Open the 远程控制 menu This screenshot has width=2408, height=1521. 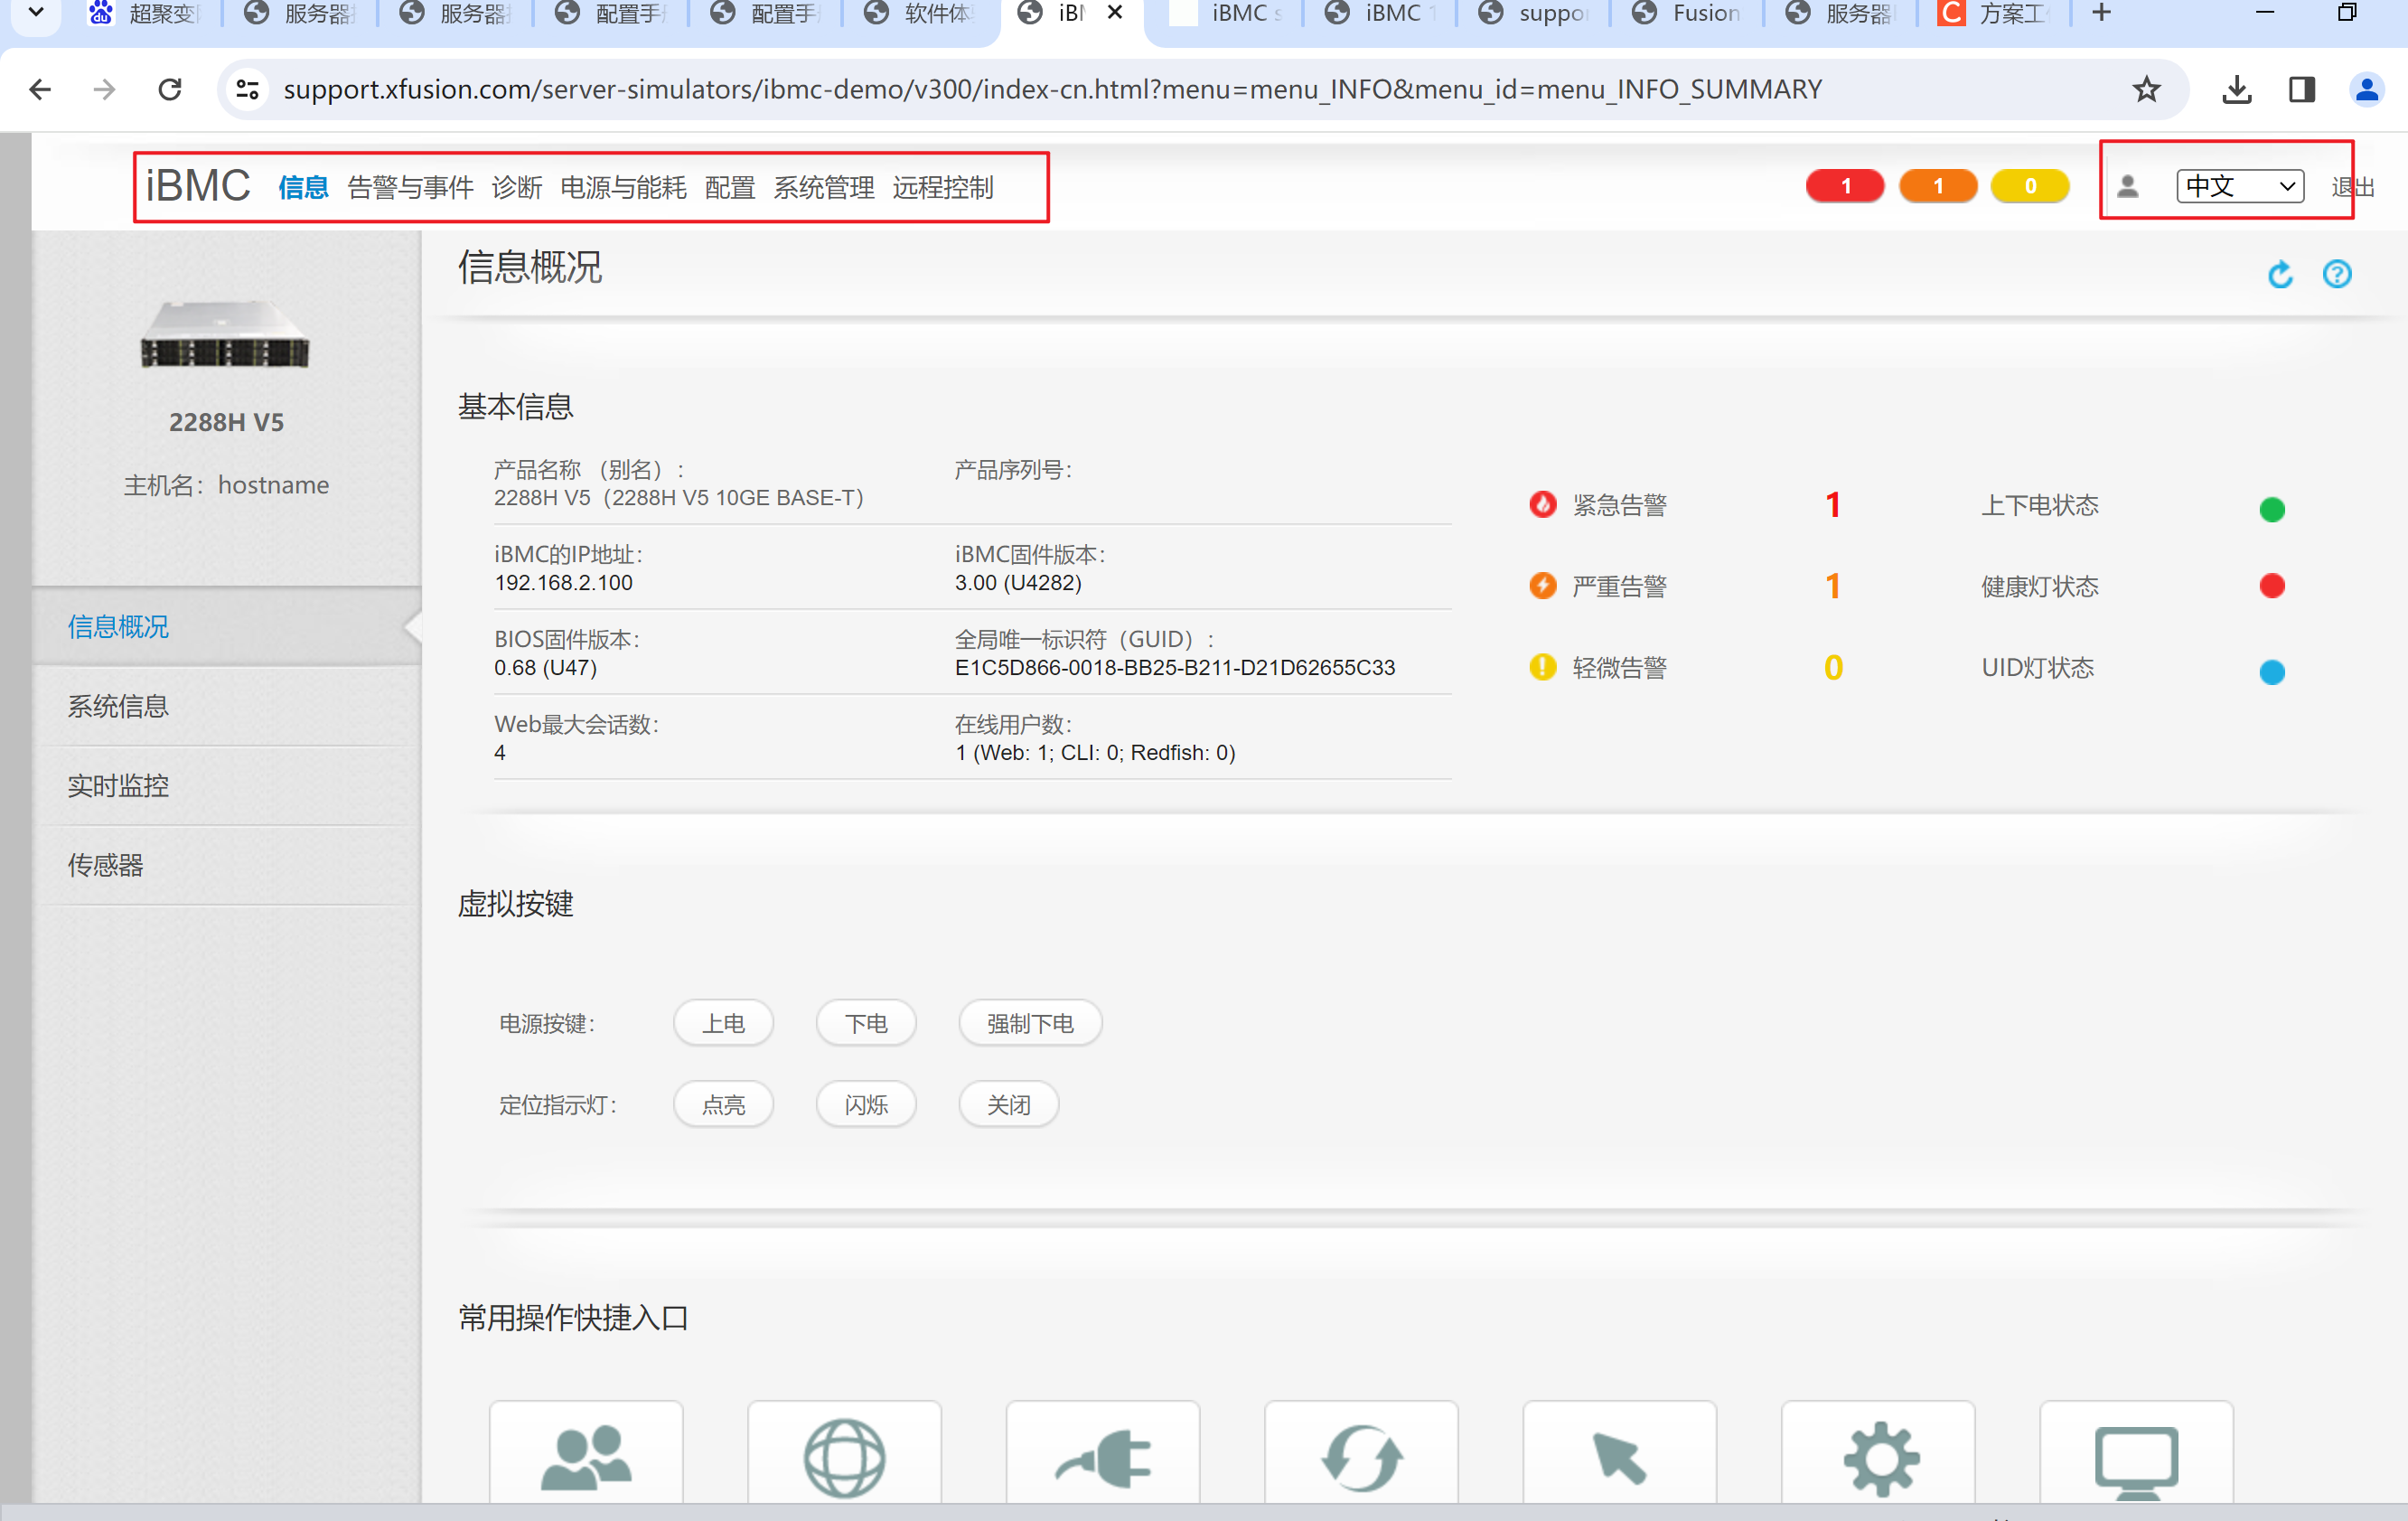pos(942,188)
